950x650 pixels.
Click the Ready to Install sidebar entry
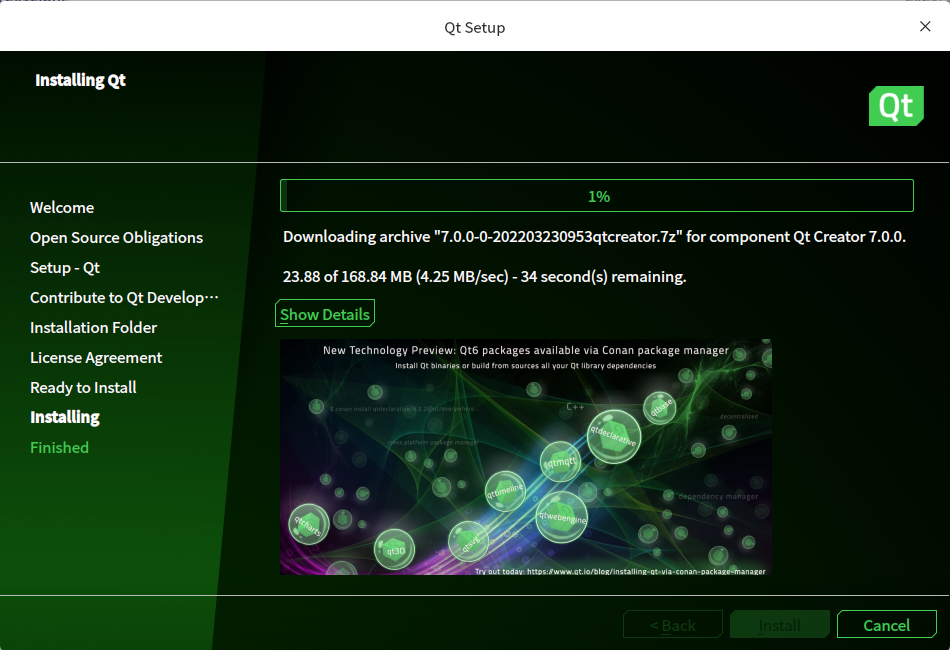[x=83, y=387]
